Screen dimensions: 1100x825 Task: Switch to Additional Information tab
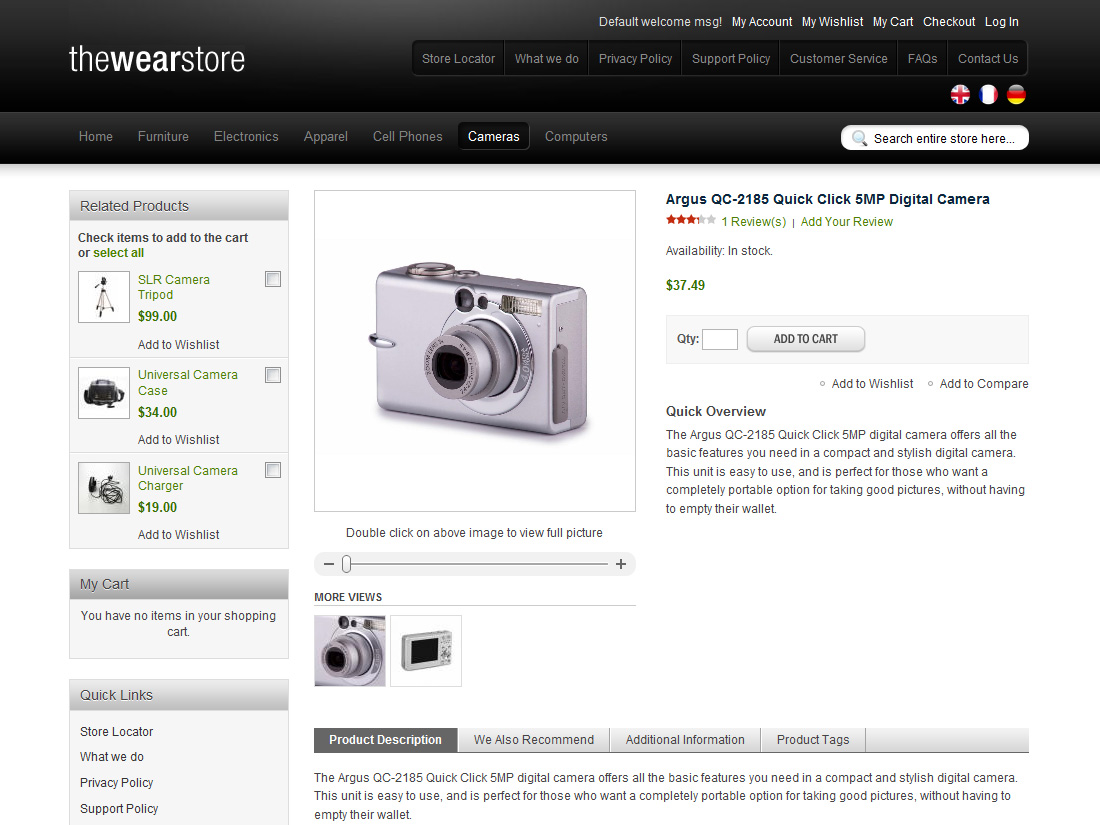685,740
